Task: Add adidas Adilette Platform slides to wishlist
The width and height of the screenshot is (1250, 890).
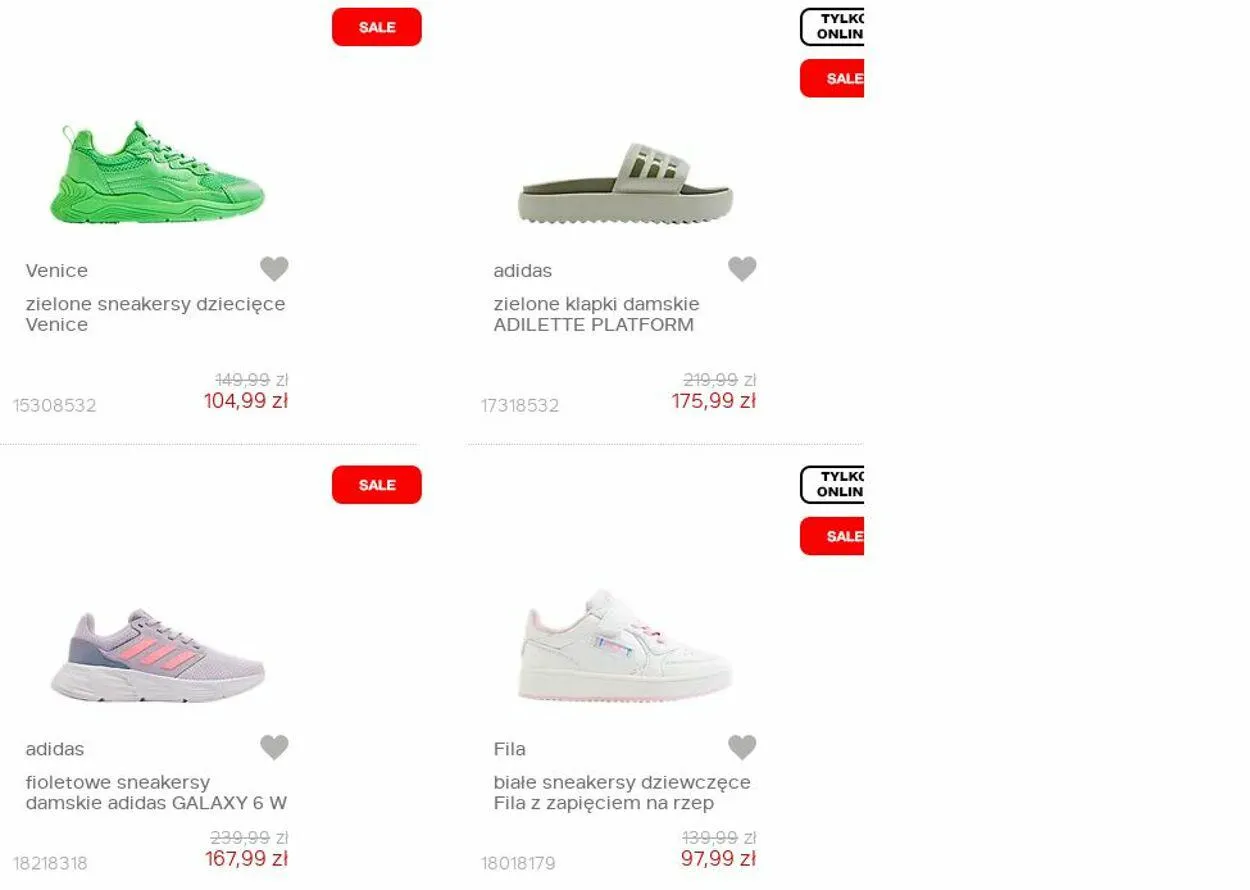Action: click(742, 269)
